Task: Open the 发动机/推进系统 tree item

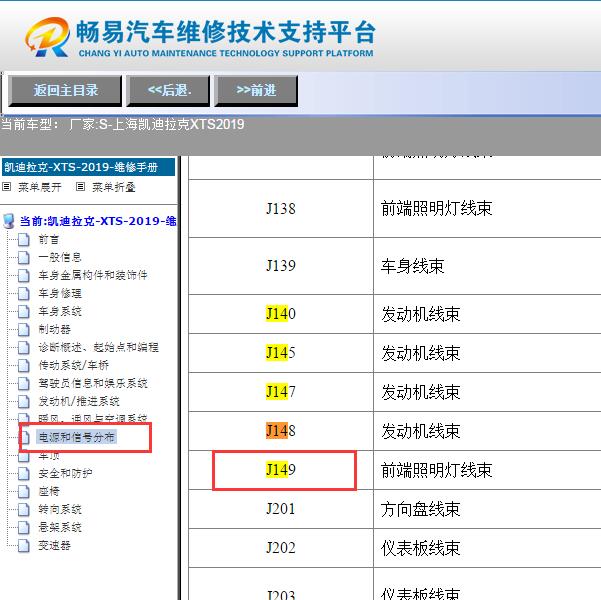Action: pyautogui.click(x=79, y=401)
